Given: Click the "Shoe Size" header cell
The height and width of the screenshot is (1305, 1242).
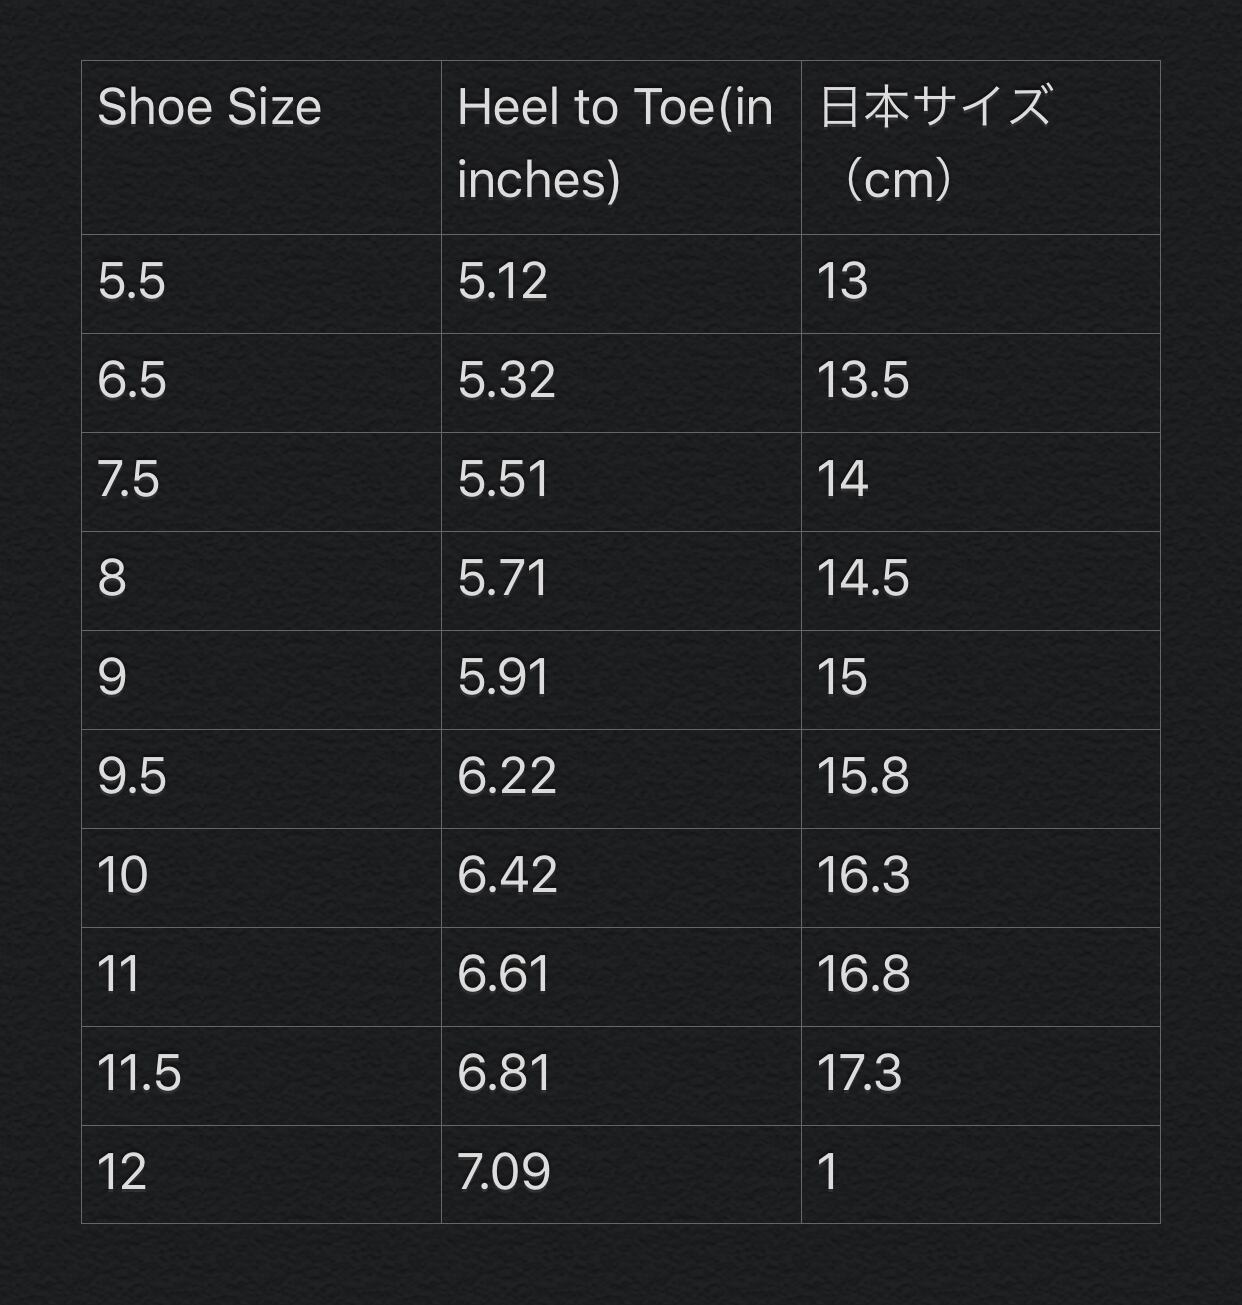Looking at the screenshot, I should (x=260, y=147).
